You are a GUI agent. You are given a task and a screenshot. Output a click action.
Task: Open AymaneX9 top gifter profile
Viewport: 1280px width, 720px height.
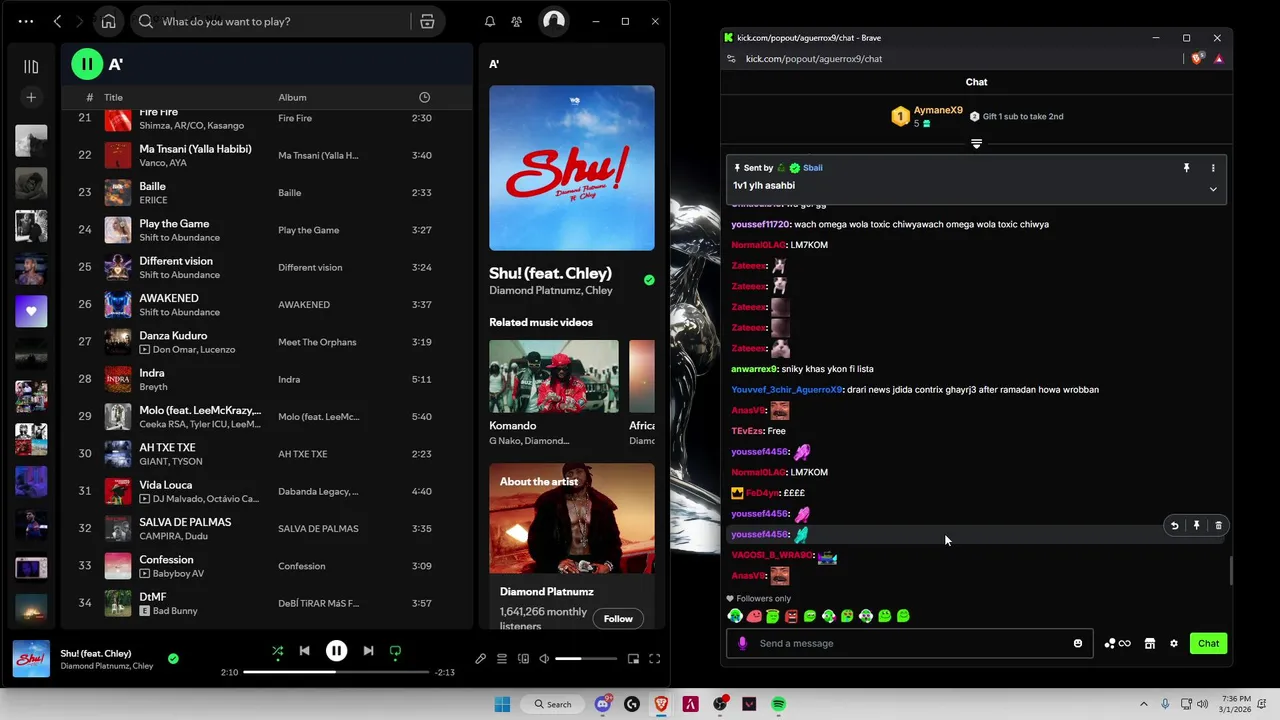(x=938, y=110)
